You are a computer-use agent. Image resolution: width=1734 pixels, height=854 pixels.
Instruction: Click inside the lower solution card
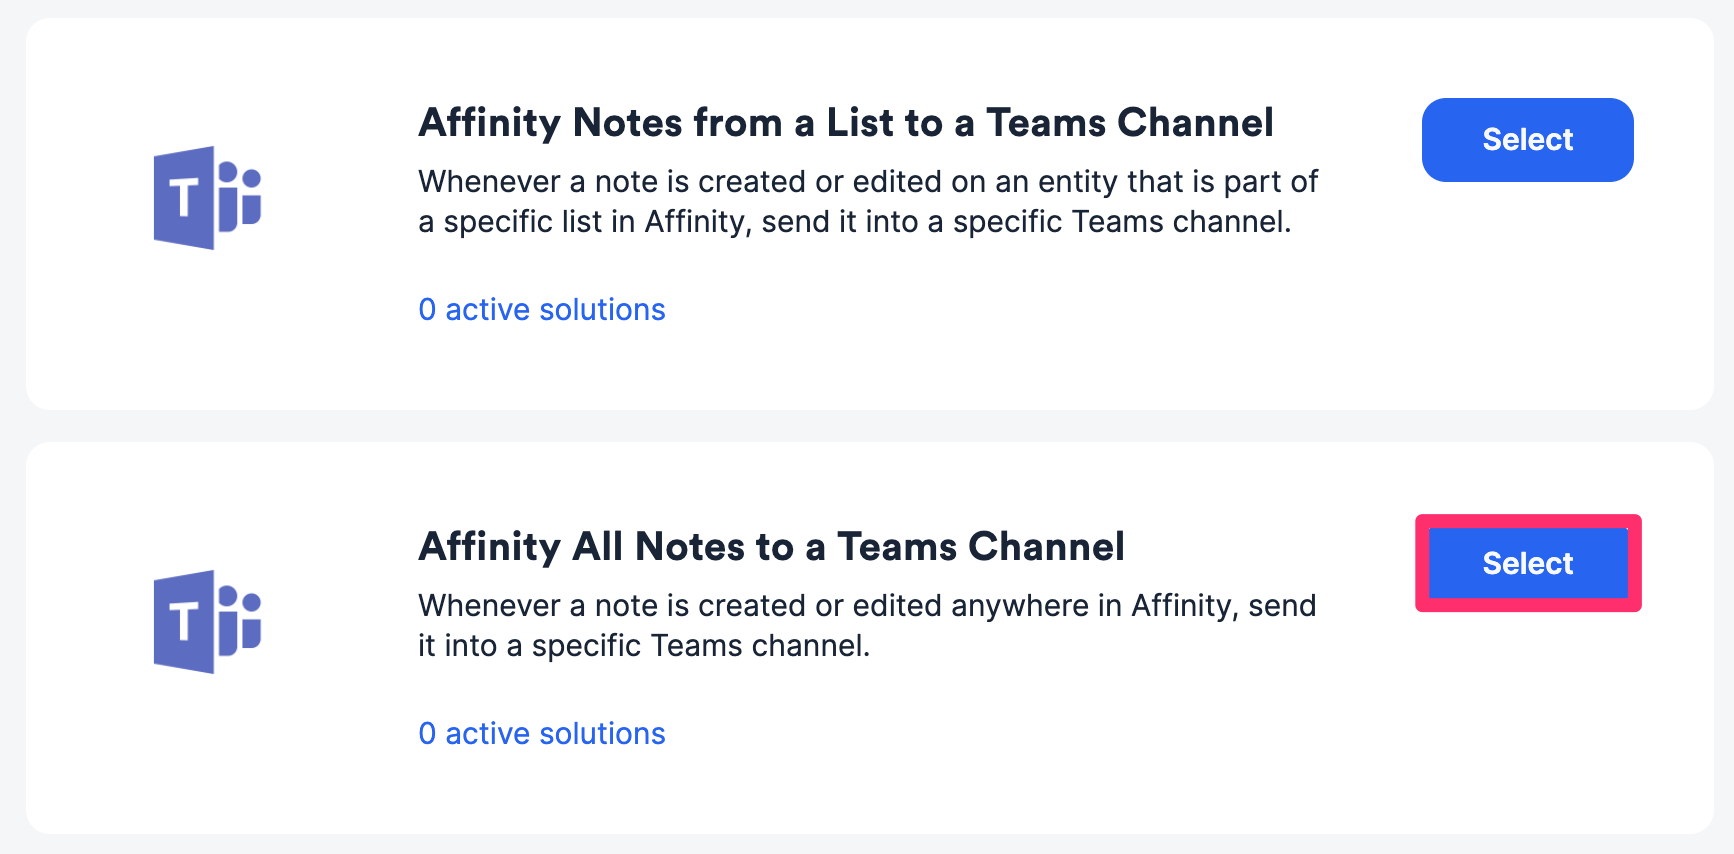pyautogui.click(x=867, y=640)
